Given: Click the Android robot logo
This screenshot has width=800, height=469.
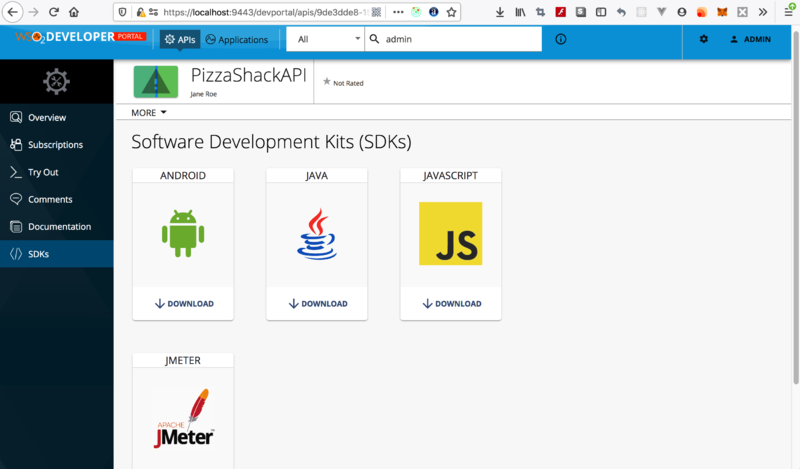Looking at the screenshot, I should (183, 232).
